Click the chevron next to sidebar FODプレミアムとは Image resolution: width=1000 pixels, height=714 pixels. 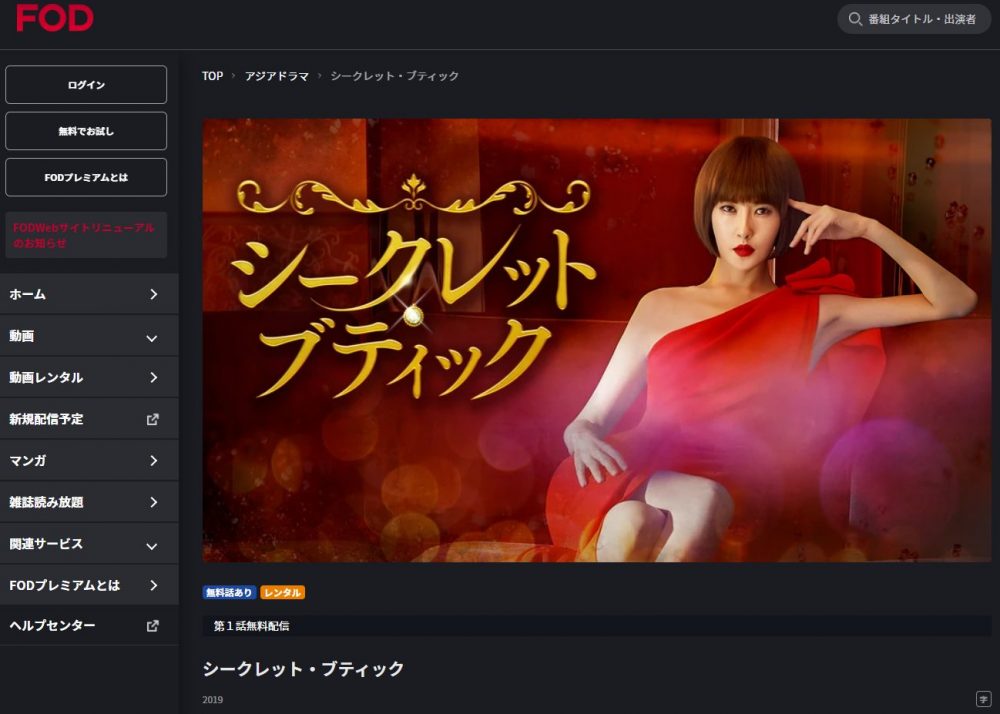tap(153, 585)
